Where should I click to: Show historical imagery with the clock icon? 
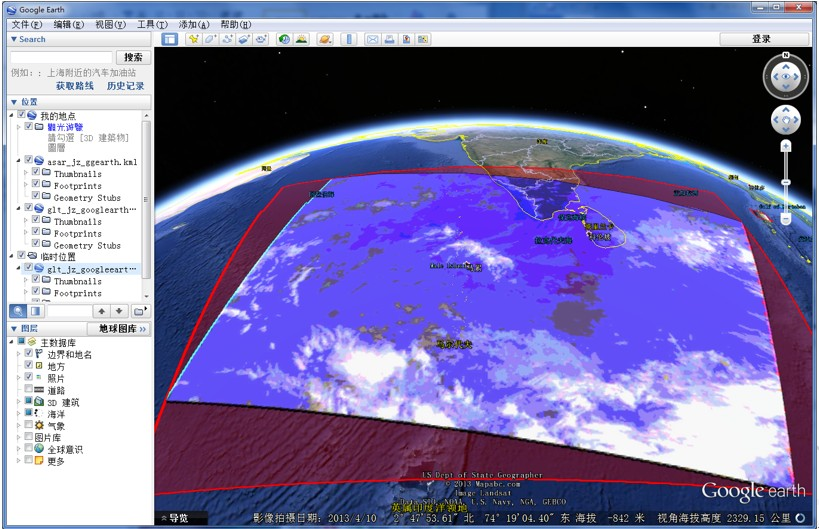(x=284, y=39)
